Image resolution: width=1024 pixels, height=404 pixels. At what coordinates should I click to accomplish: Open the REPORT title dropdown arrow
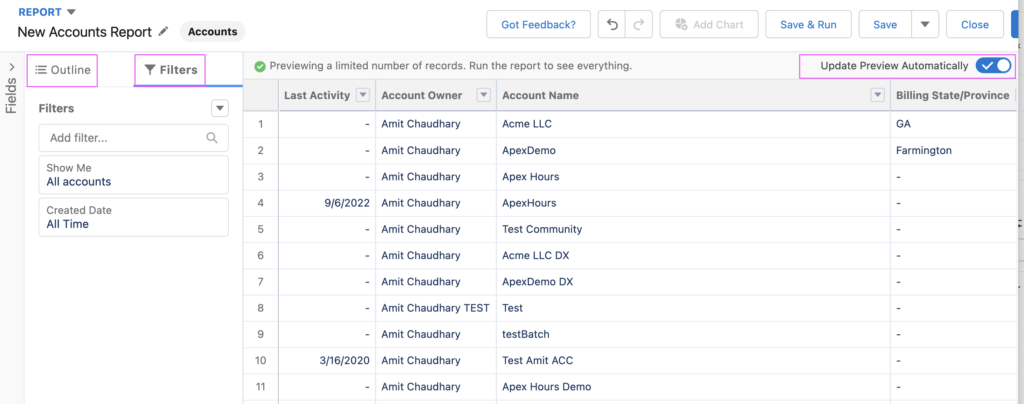[x=71, y=12]
